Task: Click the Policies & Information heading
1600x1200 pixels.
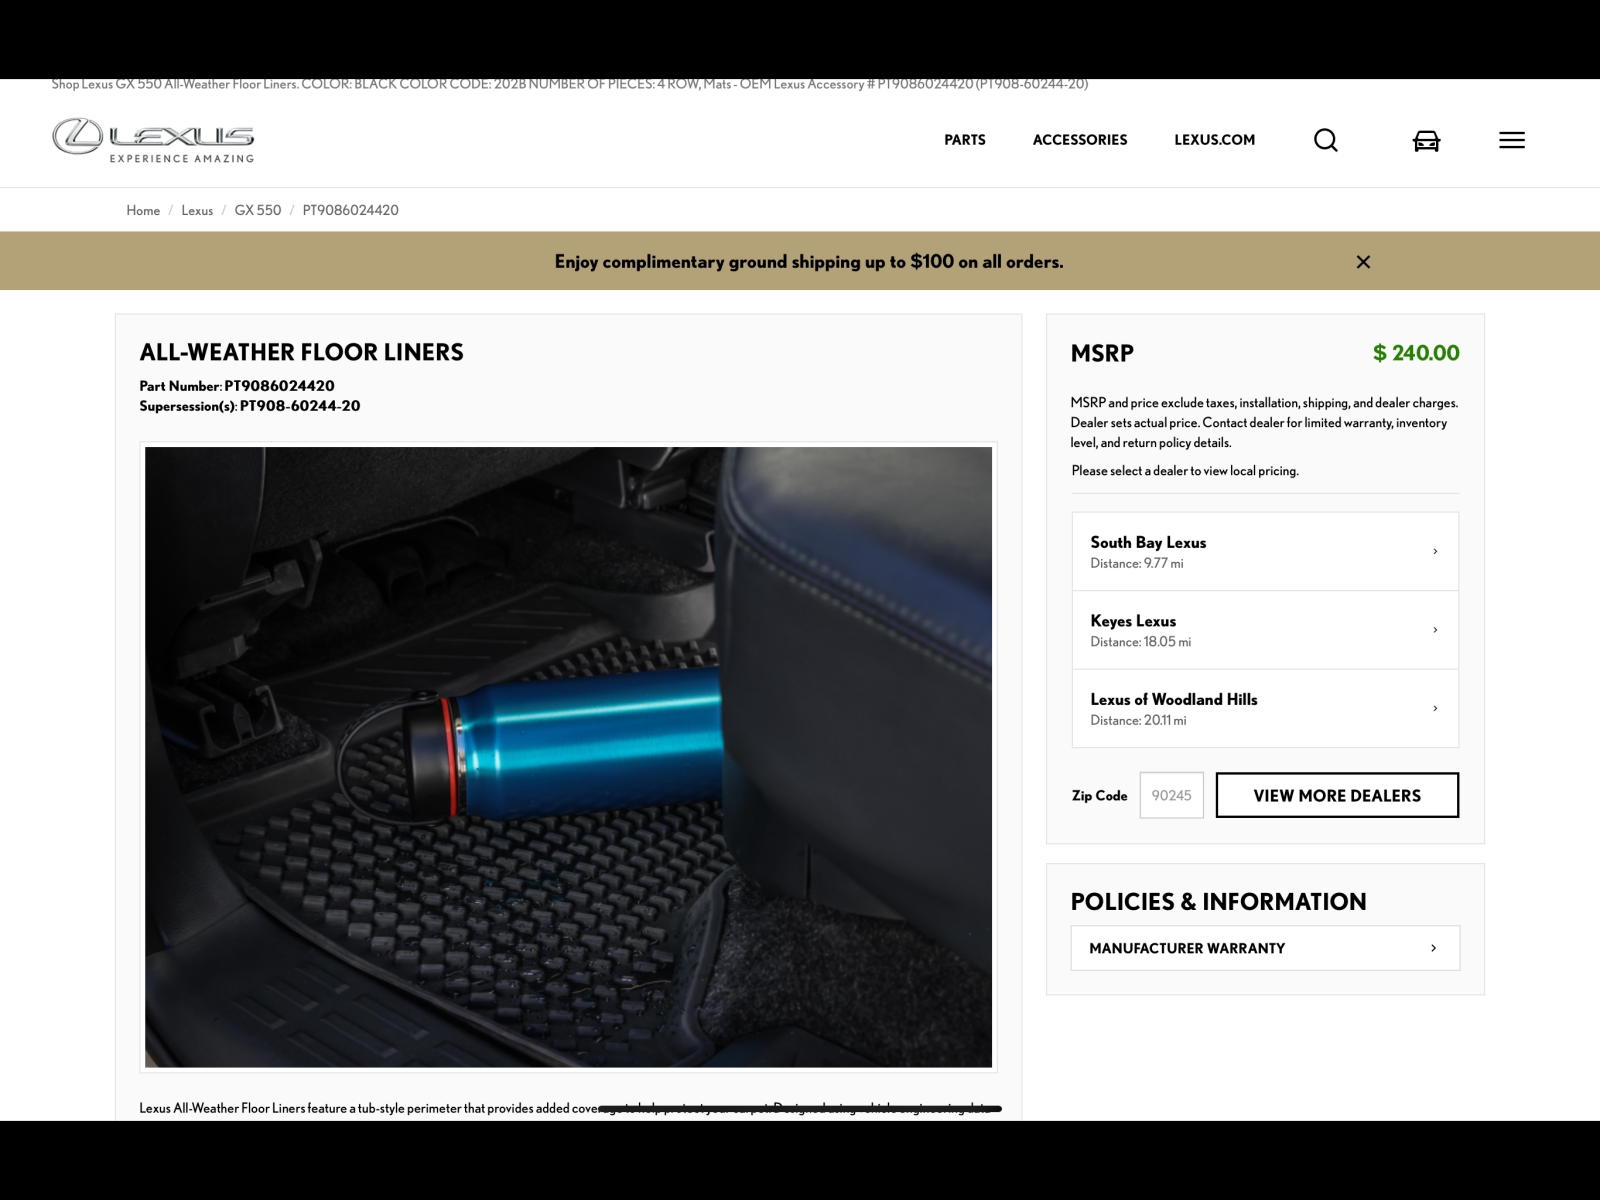Action: 1218,902
